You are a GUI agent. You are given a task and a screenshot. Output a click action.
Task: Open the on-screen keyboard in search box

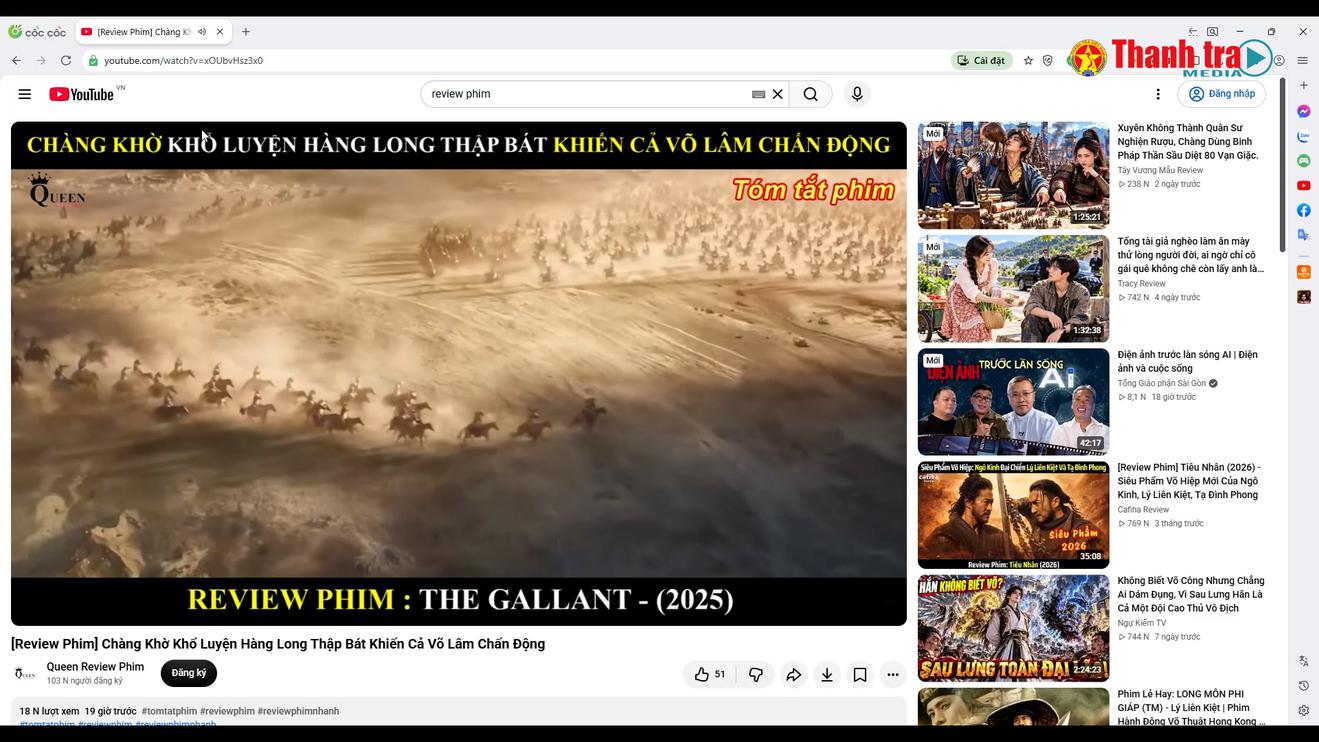tap(759, 94)
